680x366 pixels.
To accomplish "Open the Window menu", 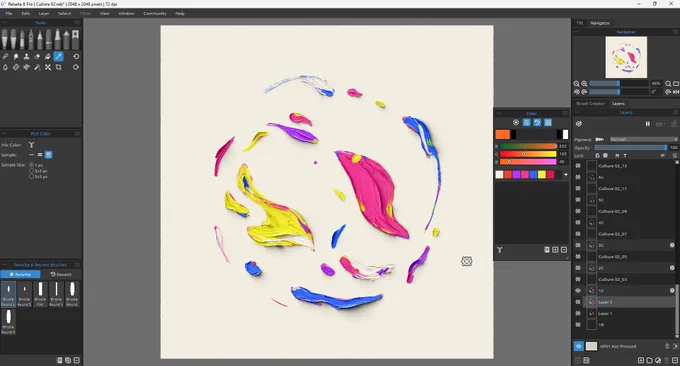I will [x=126, y=13].
